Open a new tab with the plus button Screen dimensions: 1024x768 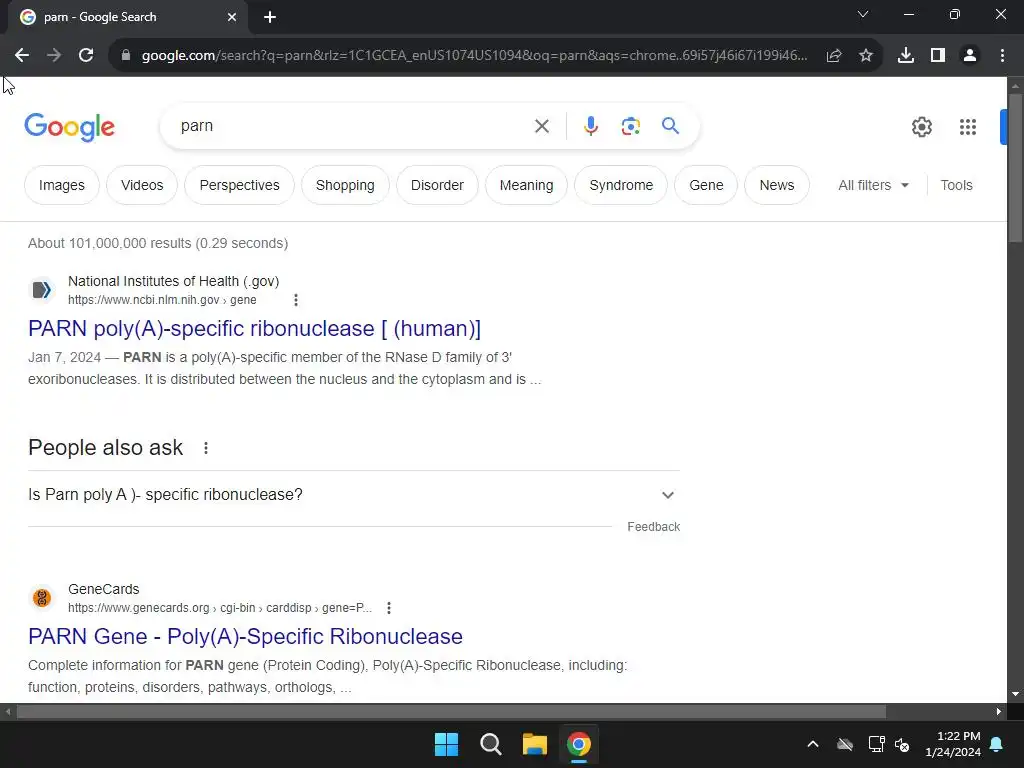click(x=270, y=18)
